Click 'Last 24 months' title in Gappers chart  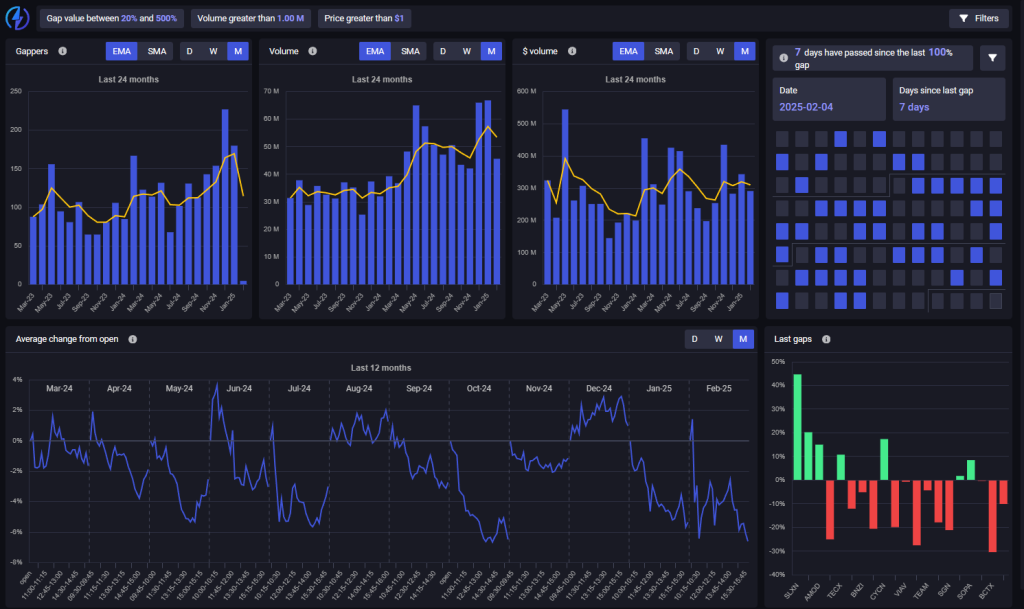129,80
